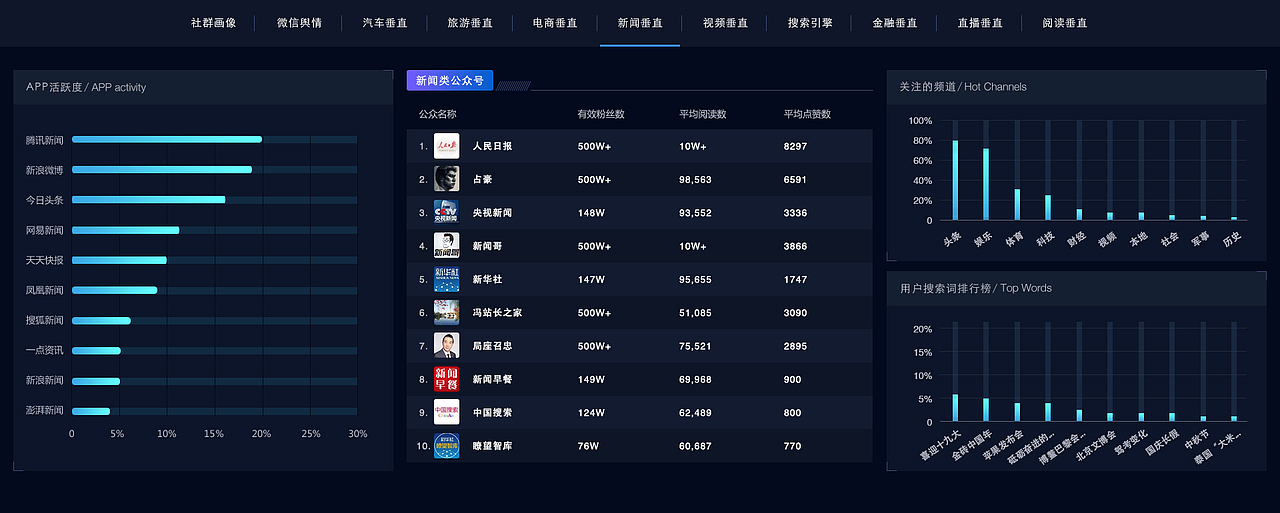Image resolution: width=1280 pixels, height=513 pixels.
Task: Switch to the 微信舆情 tab
Action: 299,23
